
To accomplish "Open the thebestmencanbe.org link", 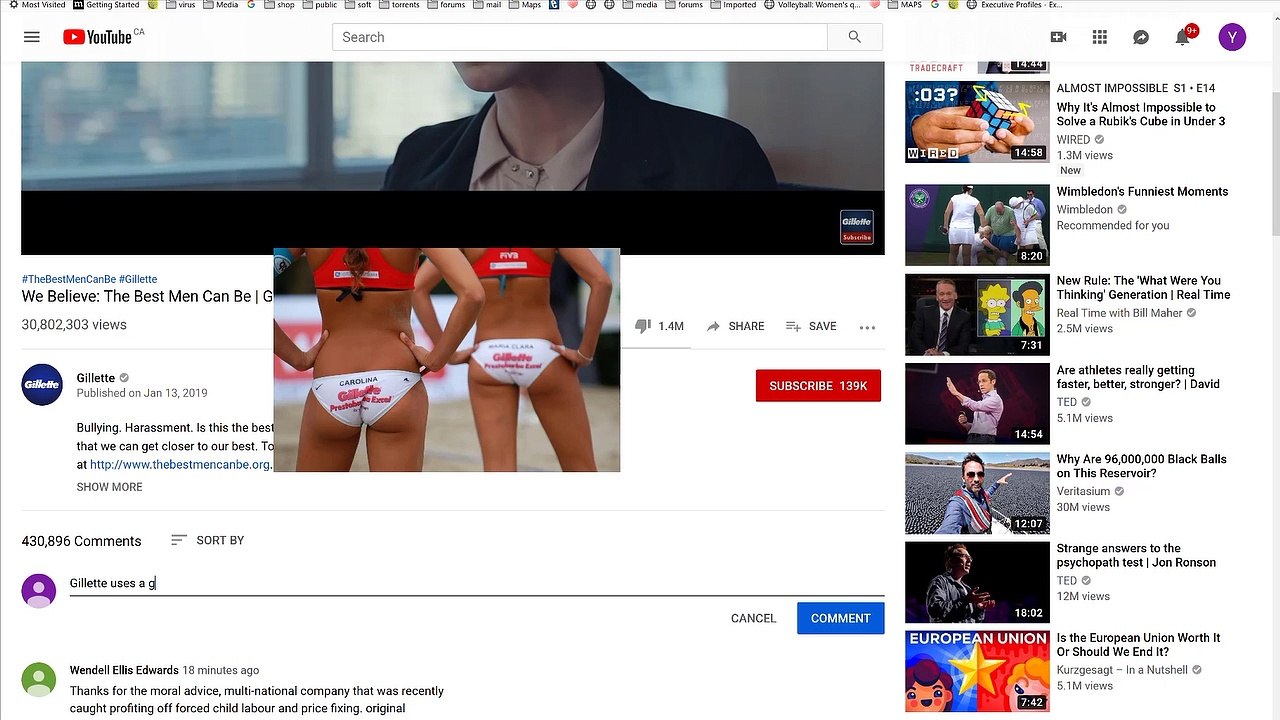I will pyautogui.click(x=180, y=464).
